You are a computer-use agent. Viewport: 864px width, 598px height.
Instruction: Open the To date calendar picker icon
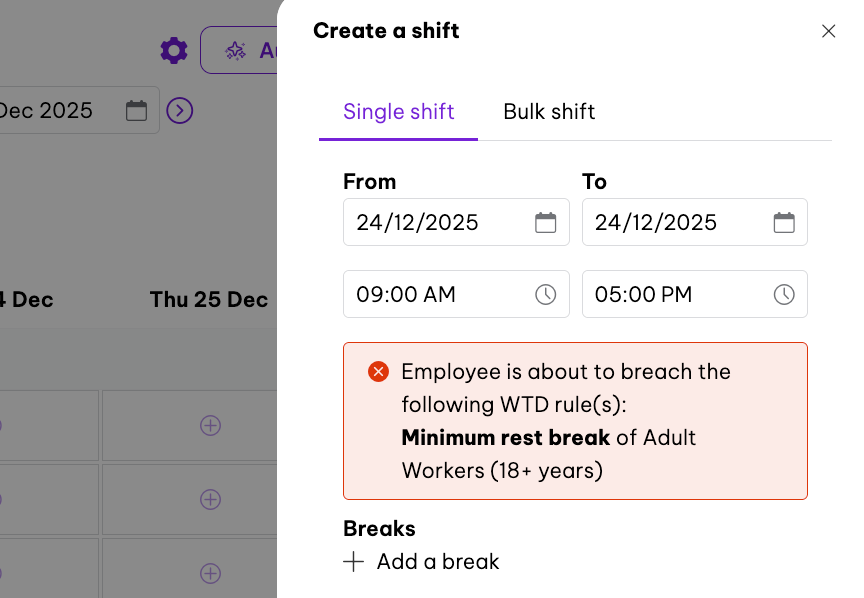click(784, 222)
